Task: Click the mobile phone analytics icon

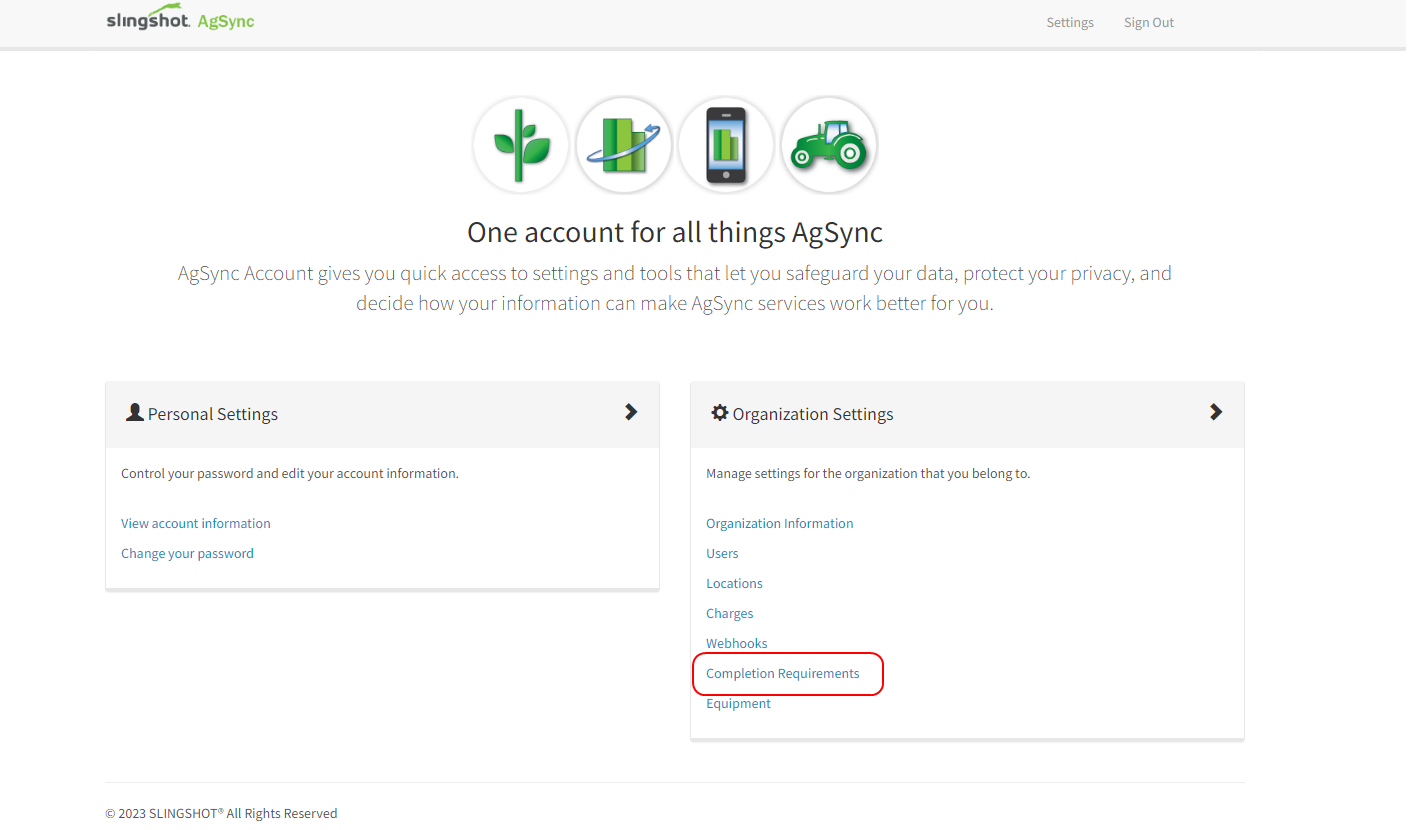Action: coord(725,145)
